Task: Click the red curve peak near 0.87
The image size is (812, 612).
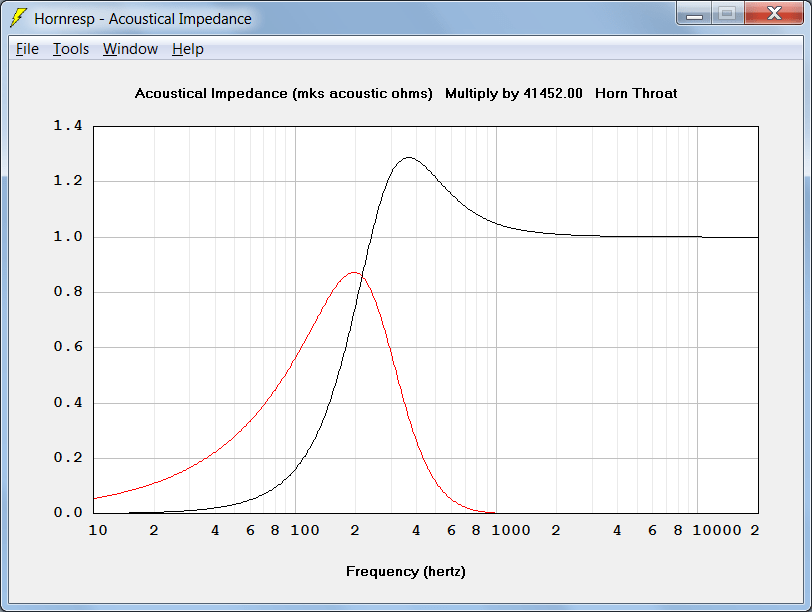Action: point(354,272)
